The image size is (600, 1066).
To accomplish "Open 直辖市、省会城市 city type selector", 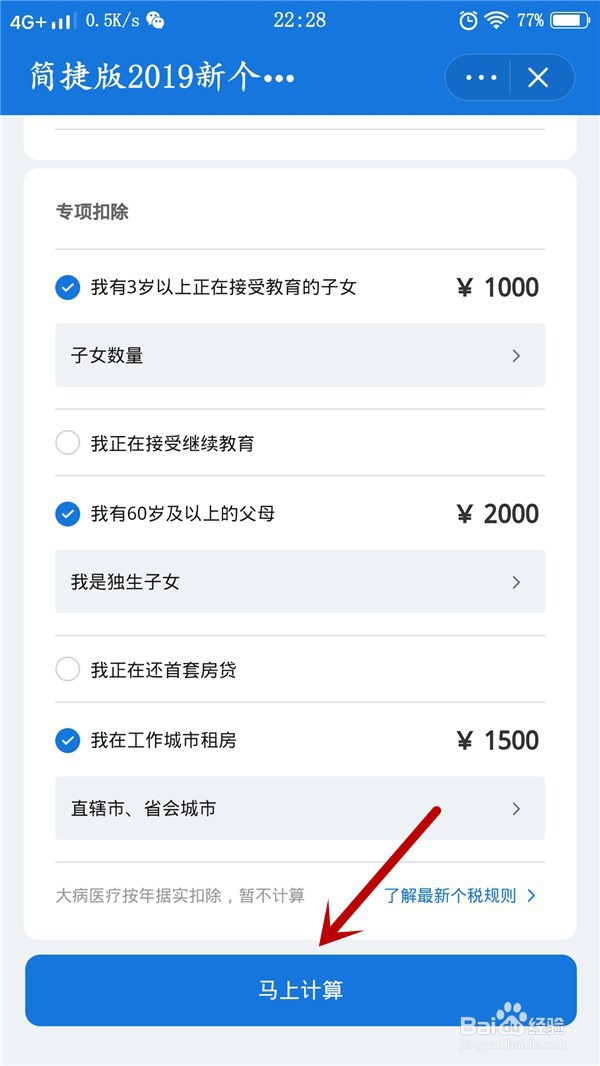I will tap(300, 808).
